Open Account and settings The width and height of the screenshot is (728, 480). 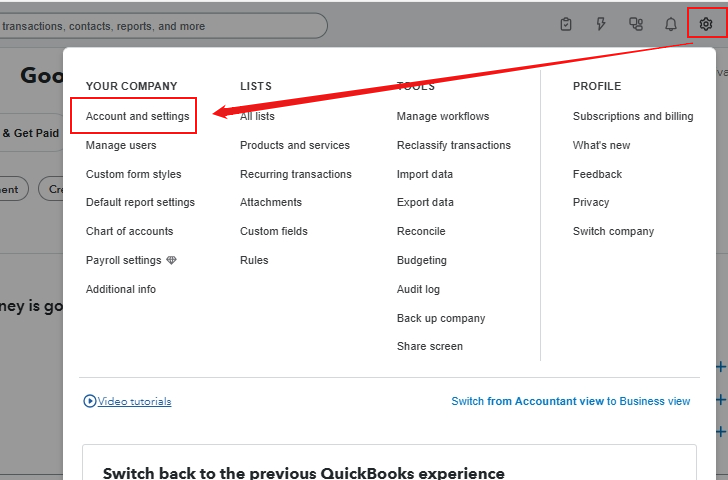click(137, 116)
